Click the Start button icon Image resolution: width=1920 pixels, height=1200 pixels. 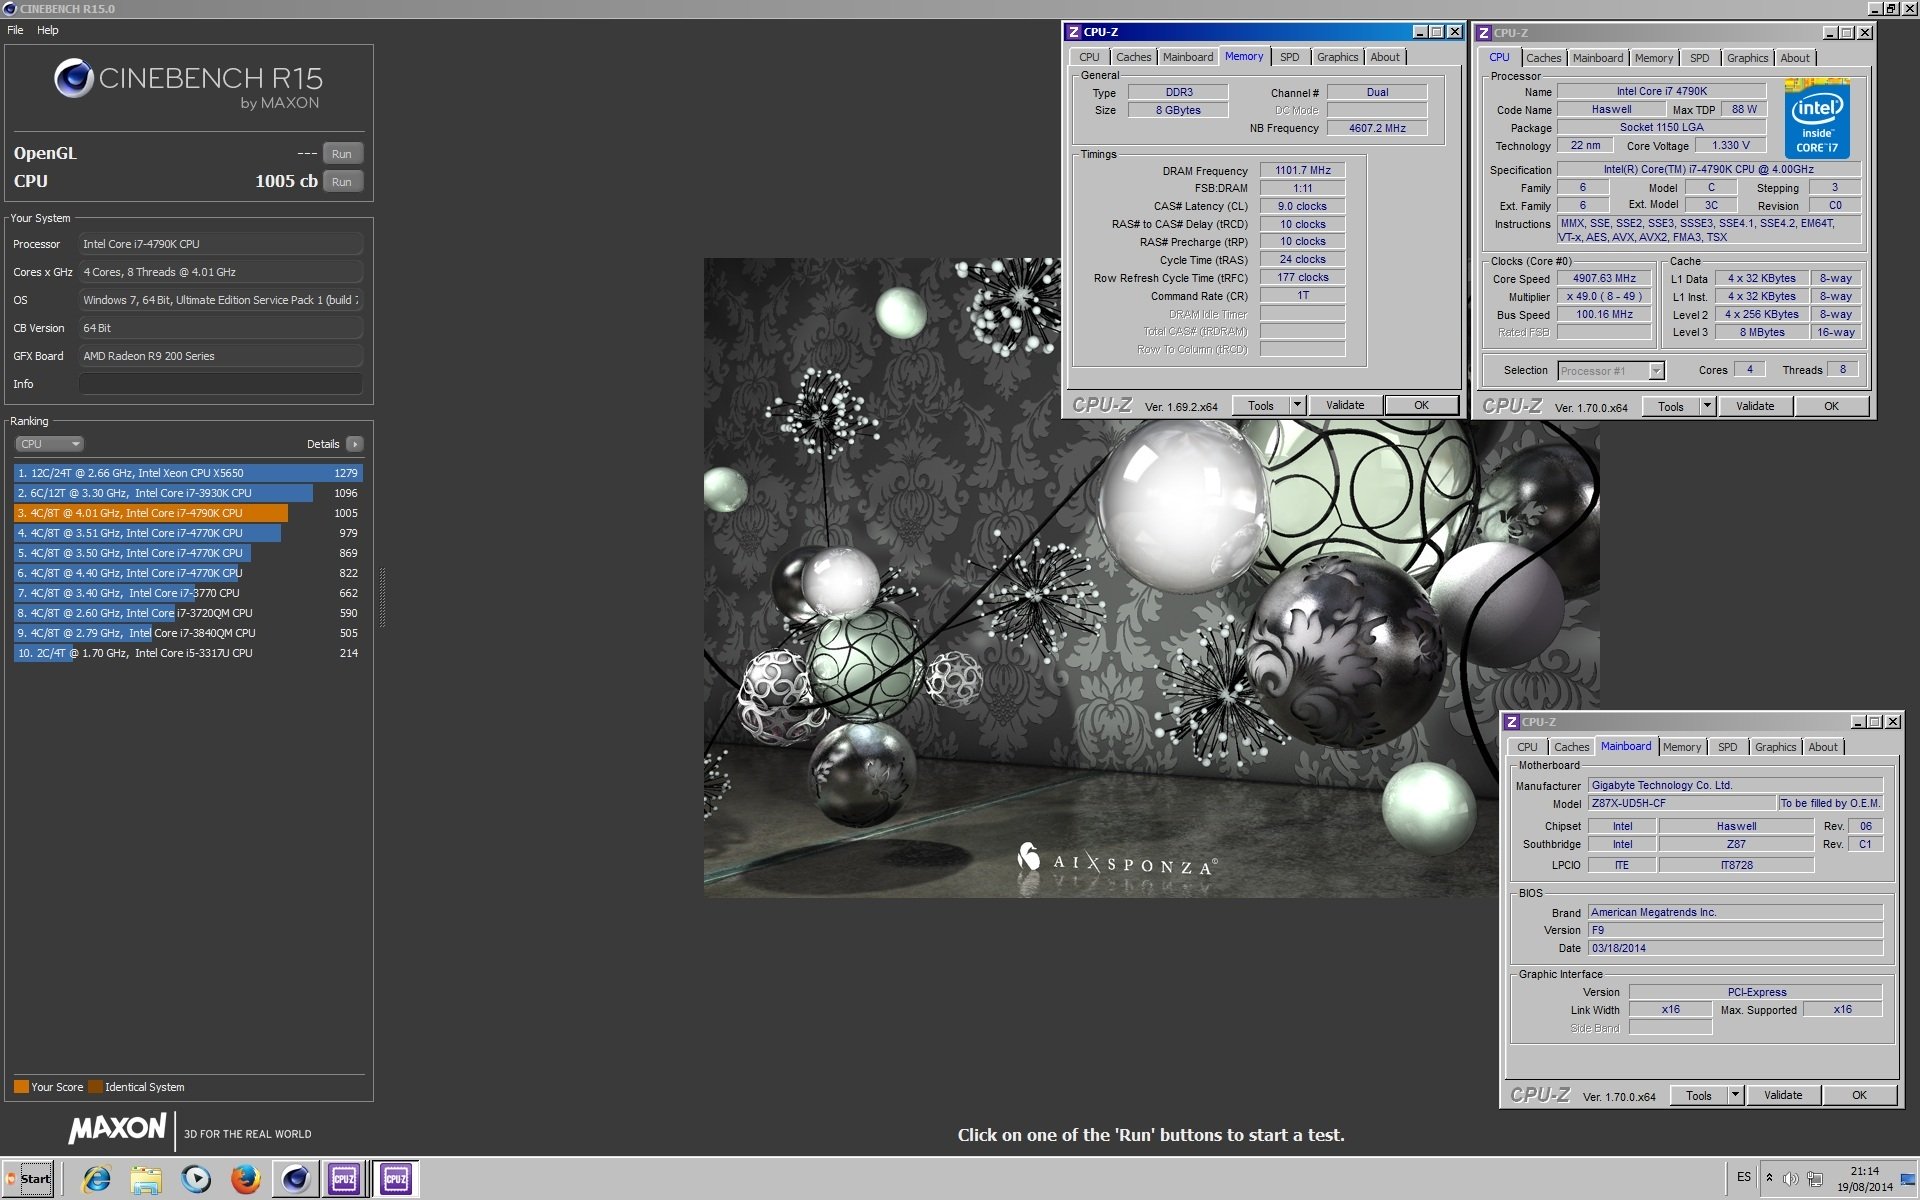28,1178
